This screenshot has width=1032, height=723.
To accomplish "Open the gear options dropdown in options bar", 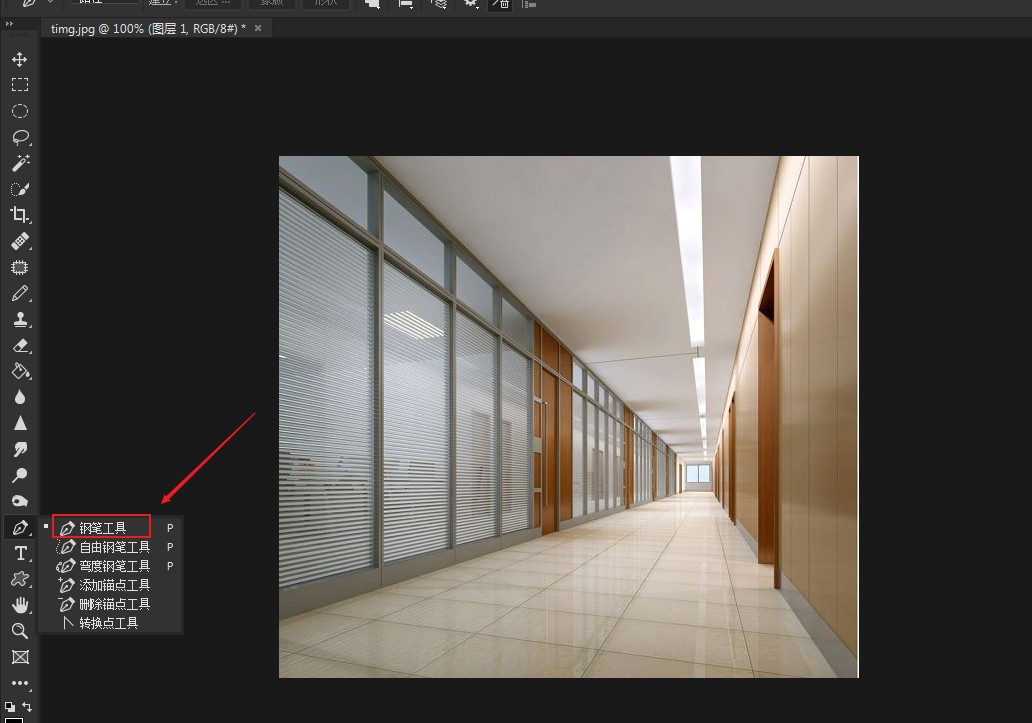I will tap(471, 3).
